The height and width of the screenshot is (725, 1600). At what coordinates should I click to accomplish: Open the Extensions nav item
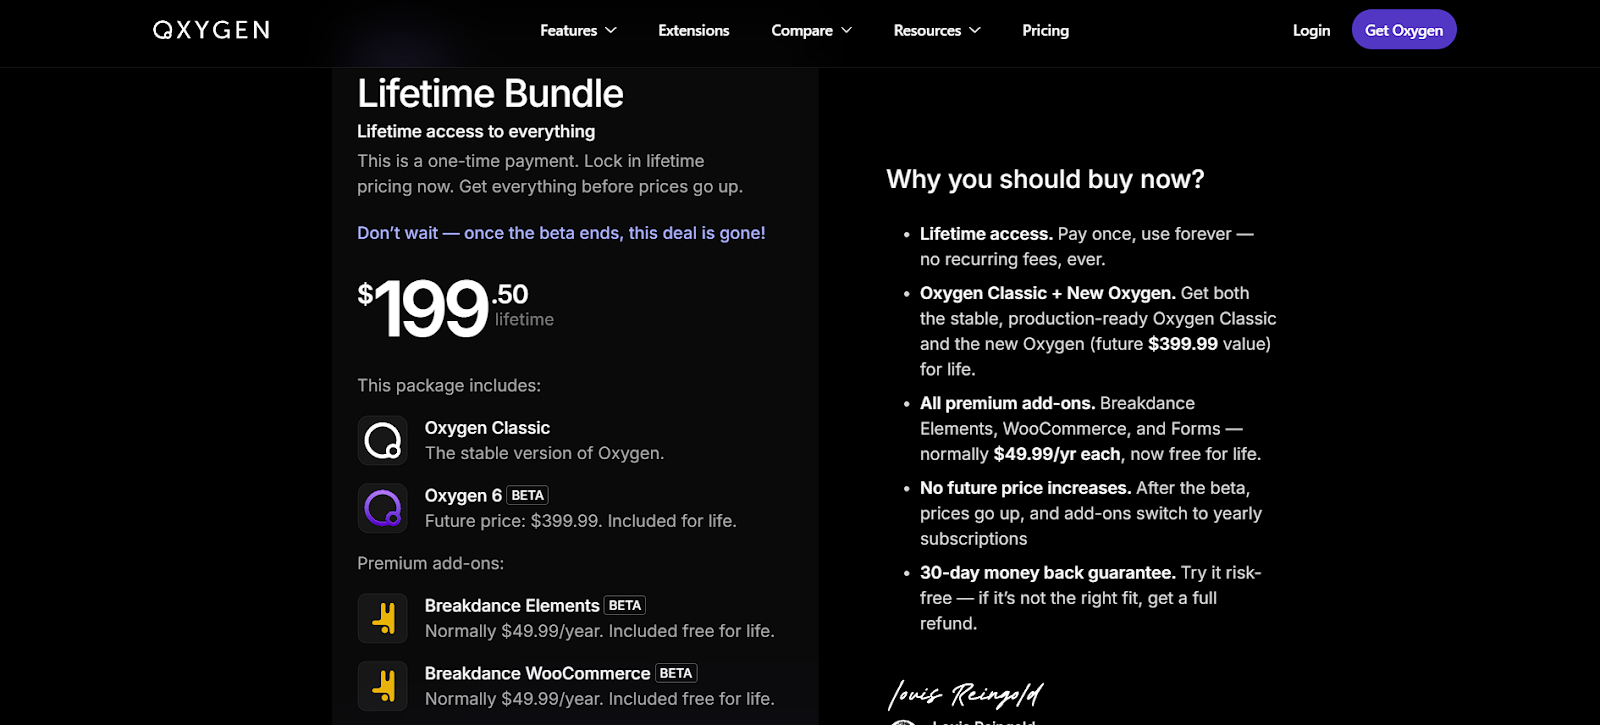tap(694, 31)
